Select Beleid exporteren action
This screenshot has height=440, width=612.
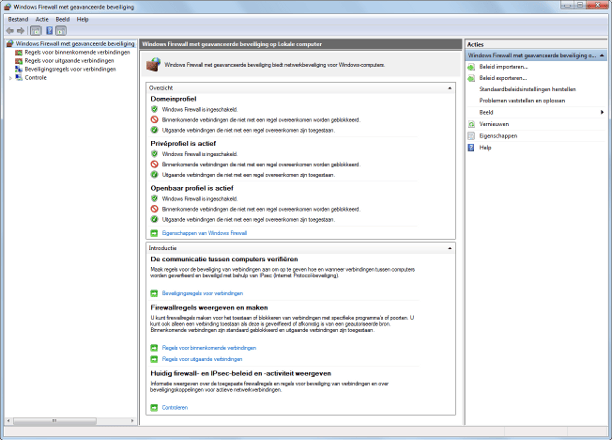pyautogui.click(x=503, y=78)
